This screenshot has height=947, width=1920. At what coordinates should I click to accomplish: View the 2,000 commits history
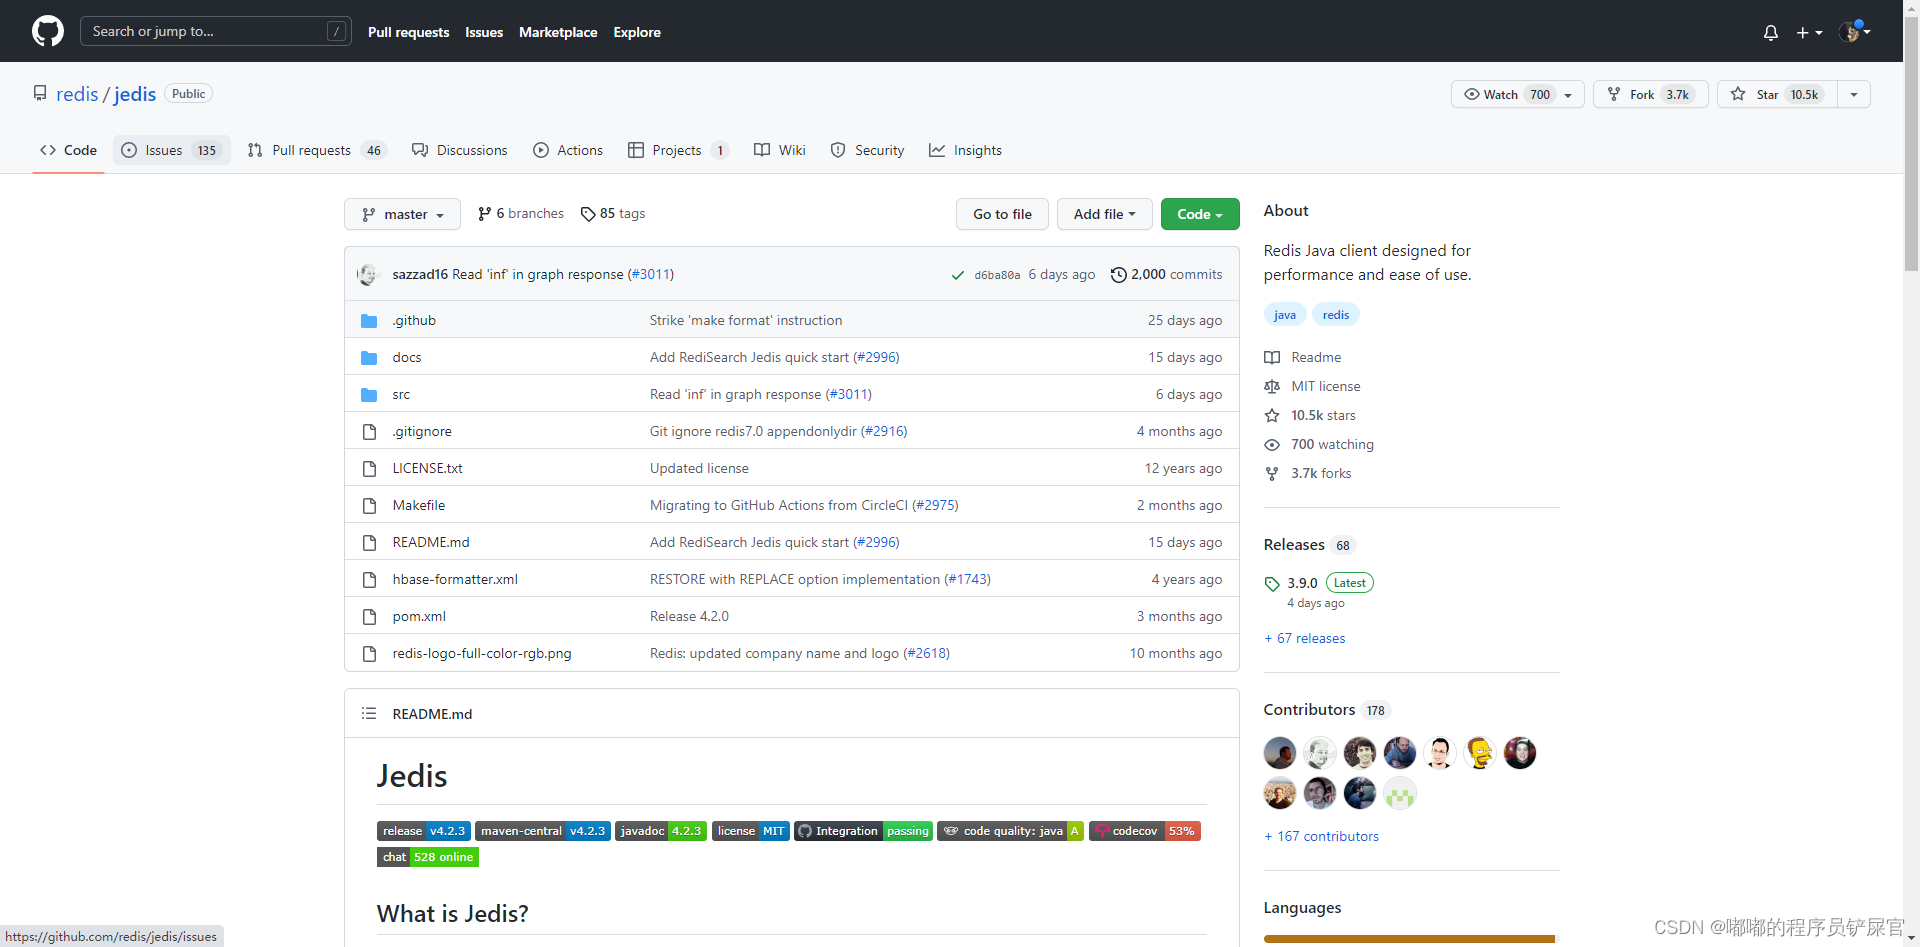1167,274
